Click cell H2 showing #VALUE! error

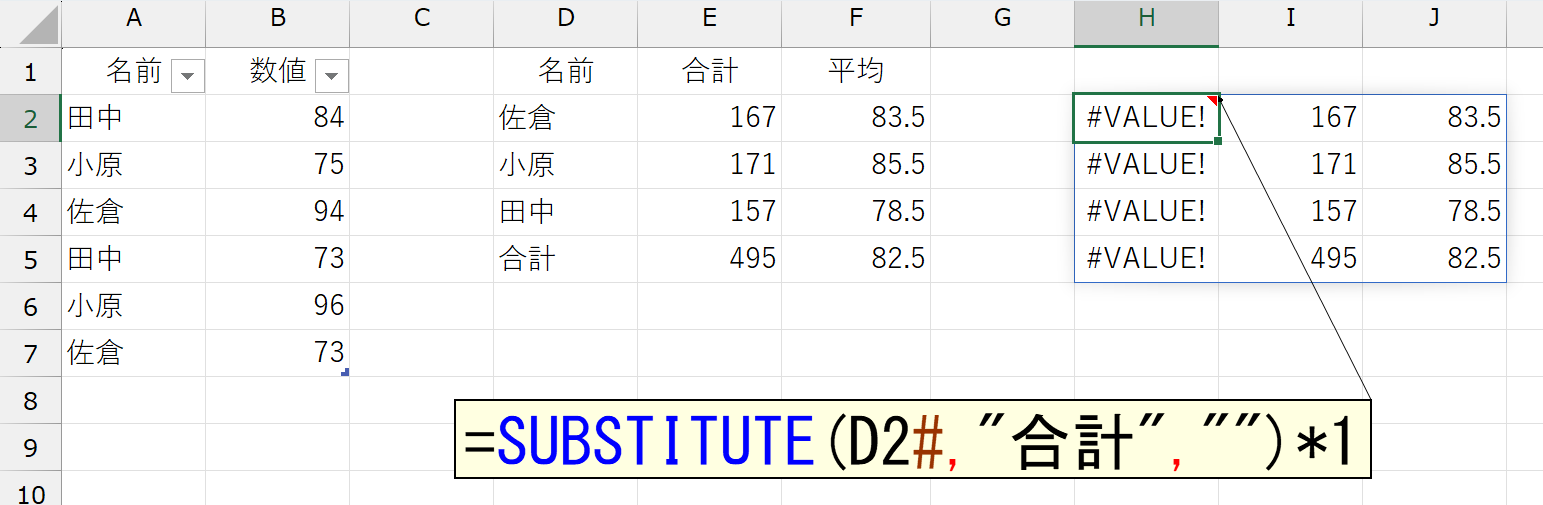click(1146, 118)
